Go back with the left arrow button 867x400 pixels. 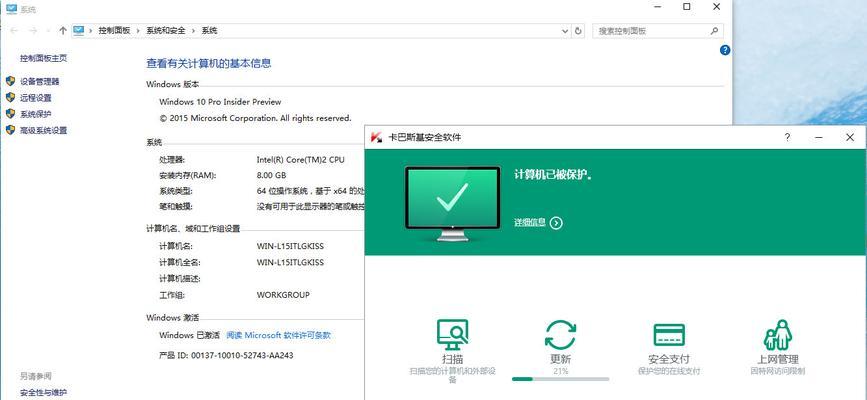pyautogui.click(x=14, y=30)
